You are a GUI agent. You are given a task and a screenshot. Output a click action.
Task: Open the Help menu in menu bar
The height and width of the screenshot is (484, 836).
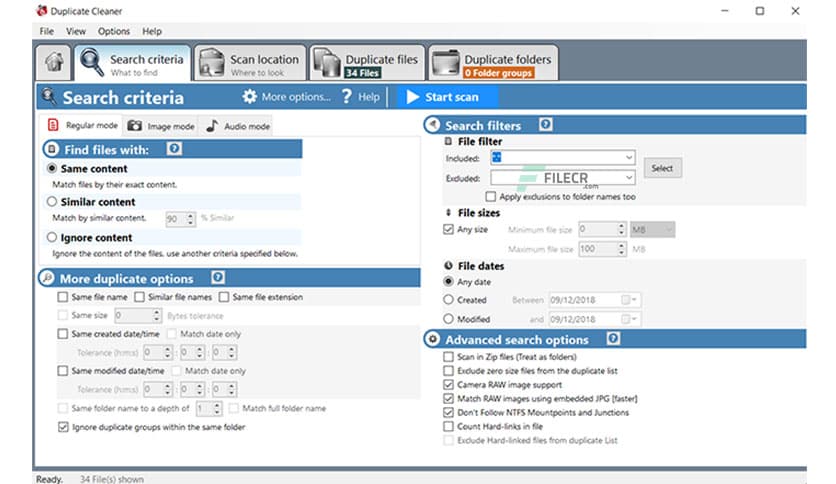[151, 31]
